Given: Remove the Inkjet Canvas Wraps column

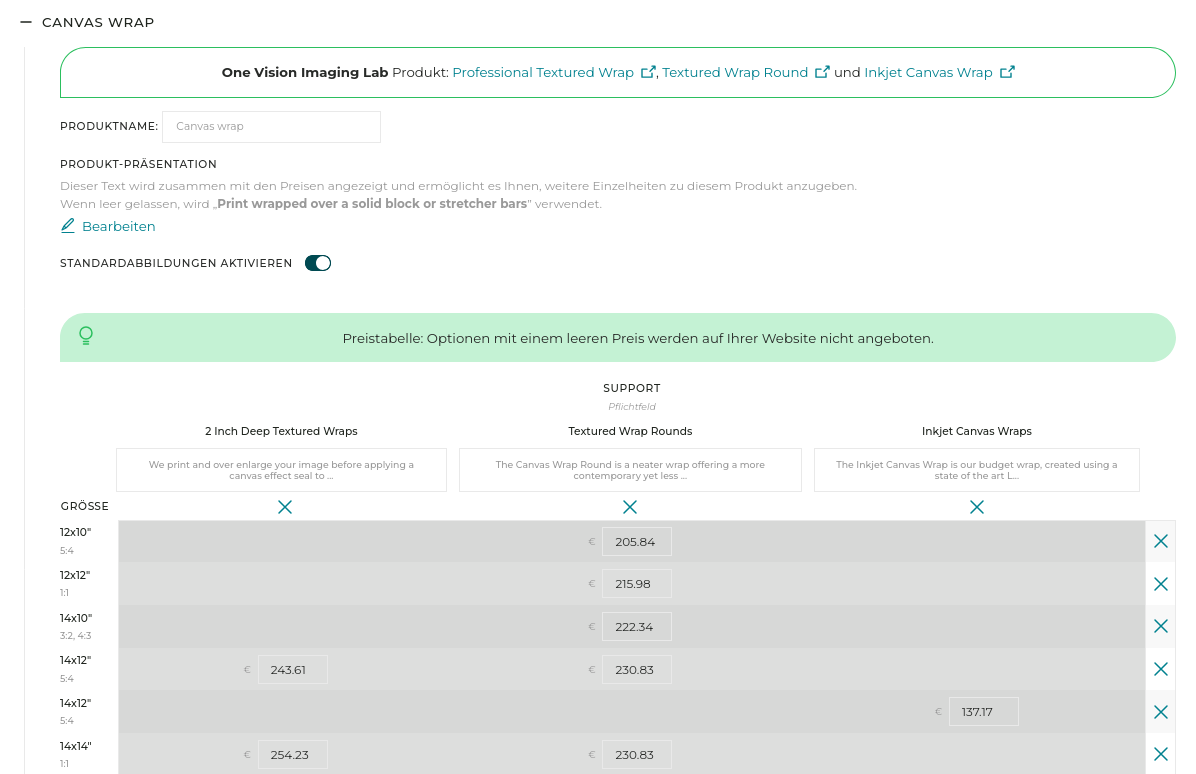Looking at the screenshot, I should pyautogui.click(x=977, y=507).
